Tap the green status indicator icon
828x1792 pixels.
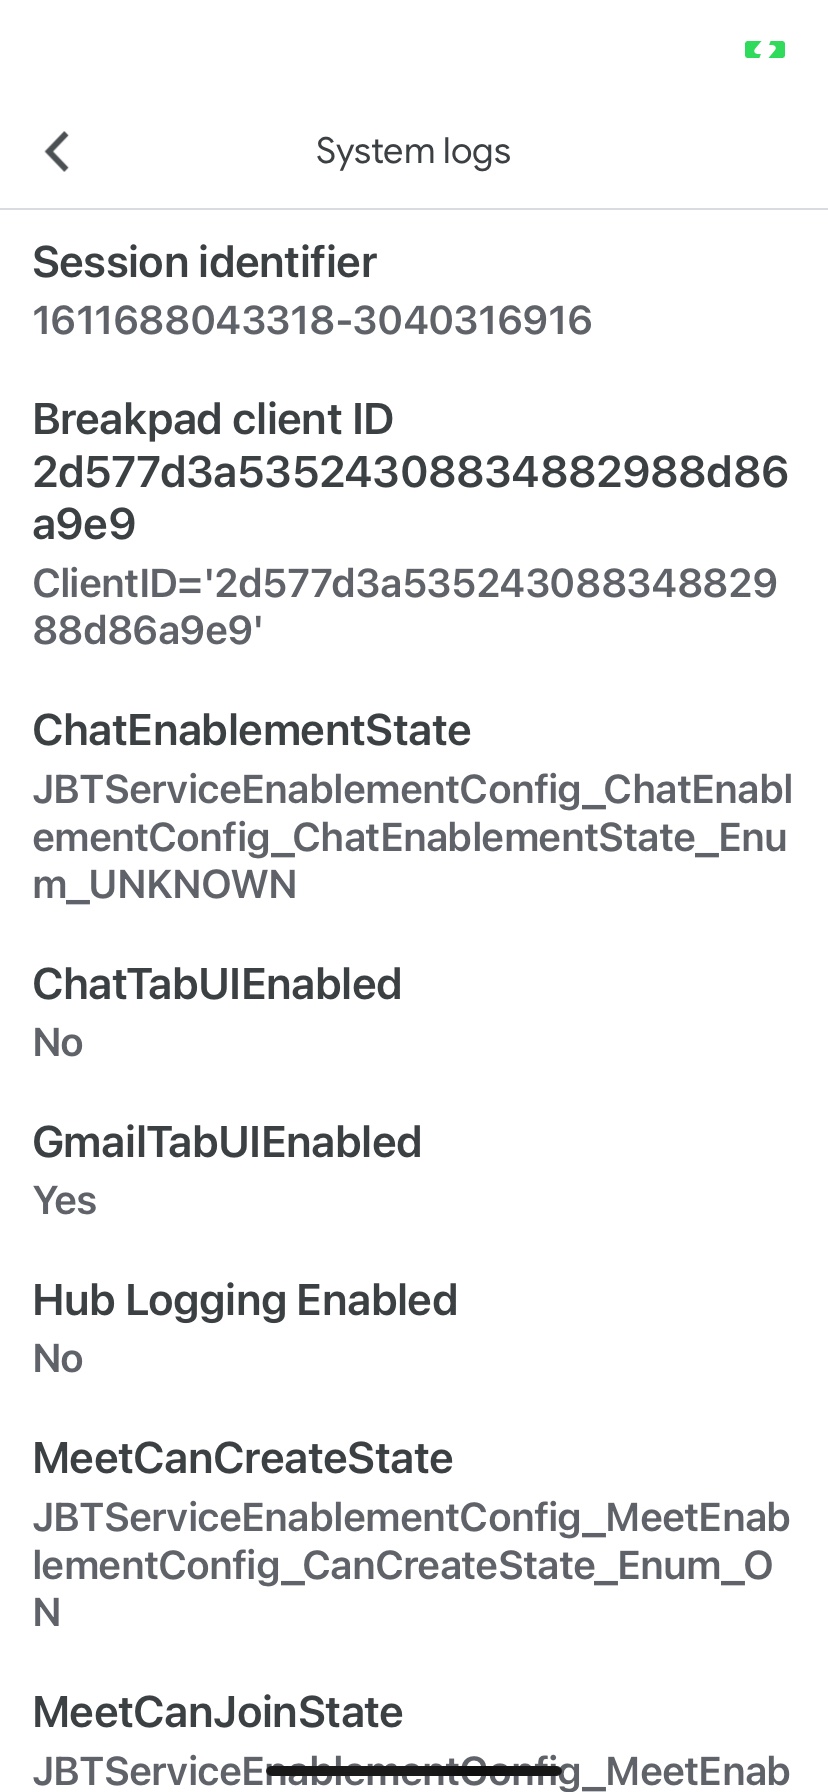click(765, 49)
